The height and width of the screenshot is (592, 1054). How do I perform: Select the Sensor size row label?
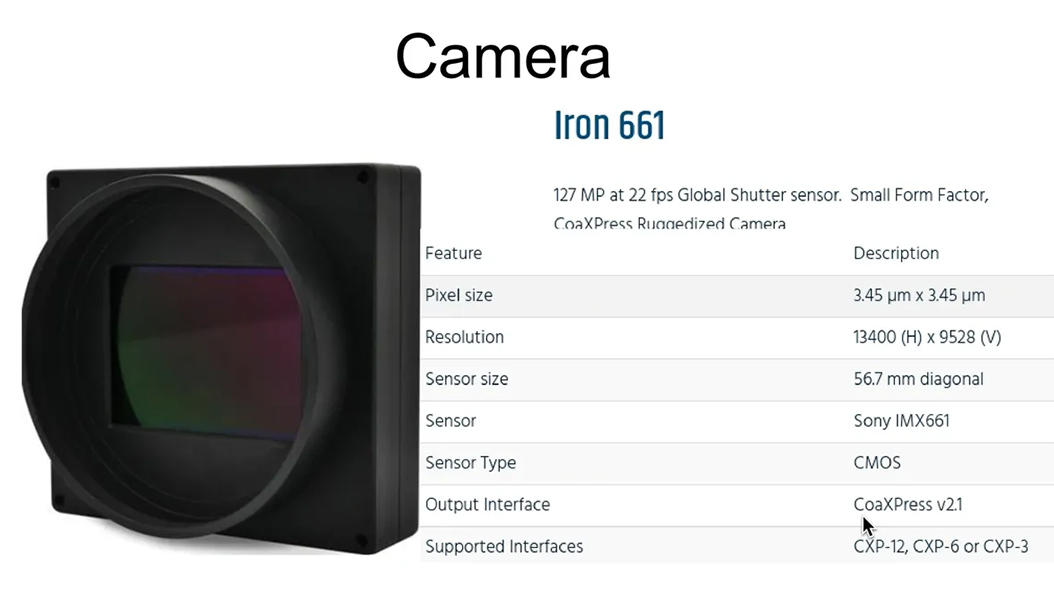(x=467, y=379)
